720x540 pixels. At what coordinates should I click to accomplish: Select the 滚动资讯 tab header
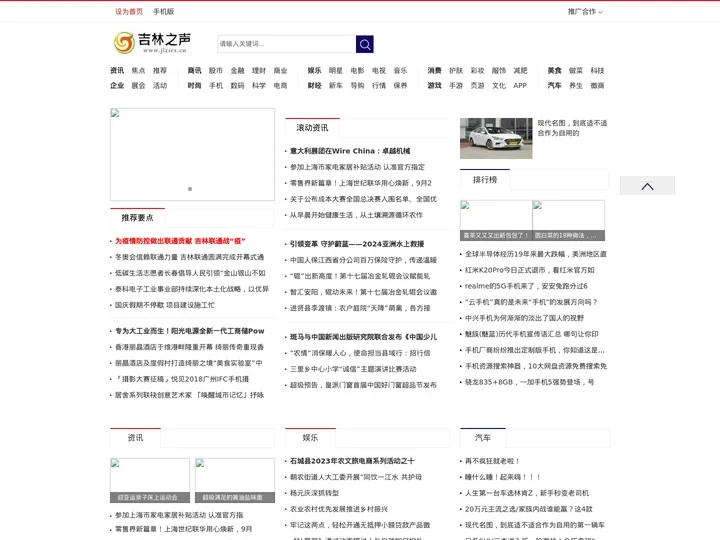point(312,128)
